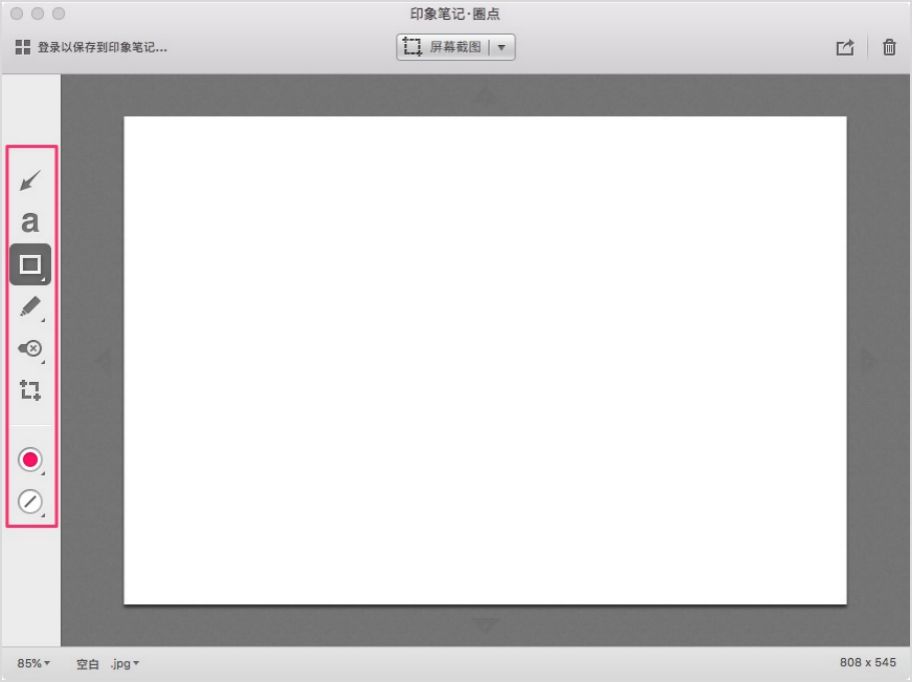Click the canvas extend-left arrow

pyautogui.click(x=104, y=360)
